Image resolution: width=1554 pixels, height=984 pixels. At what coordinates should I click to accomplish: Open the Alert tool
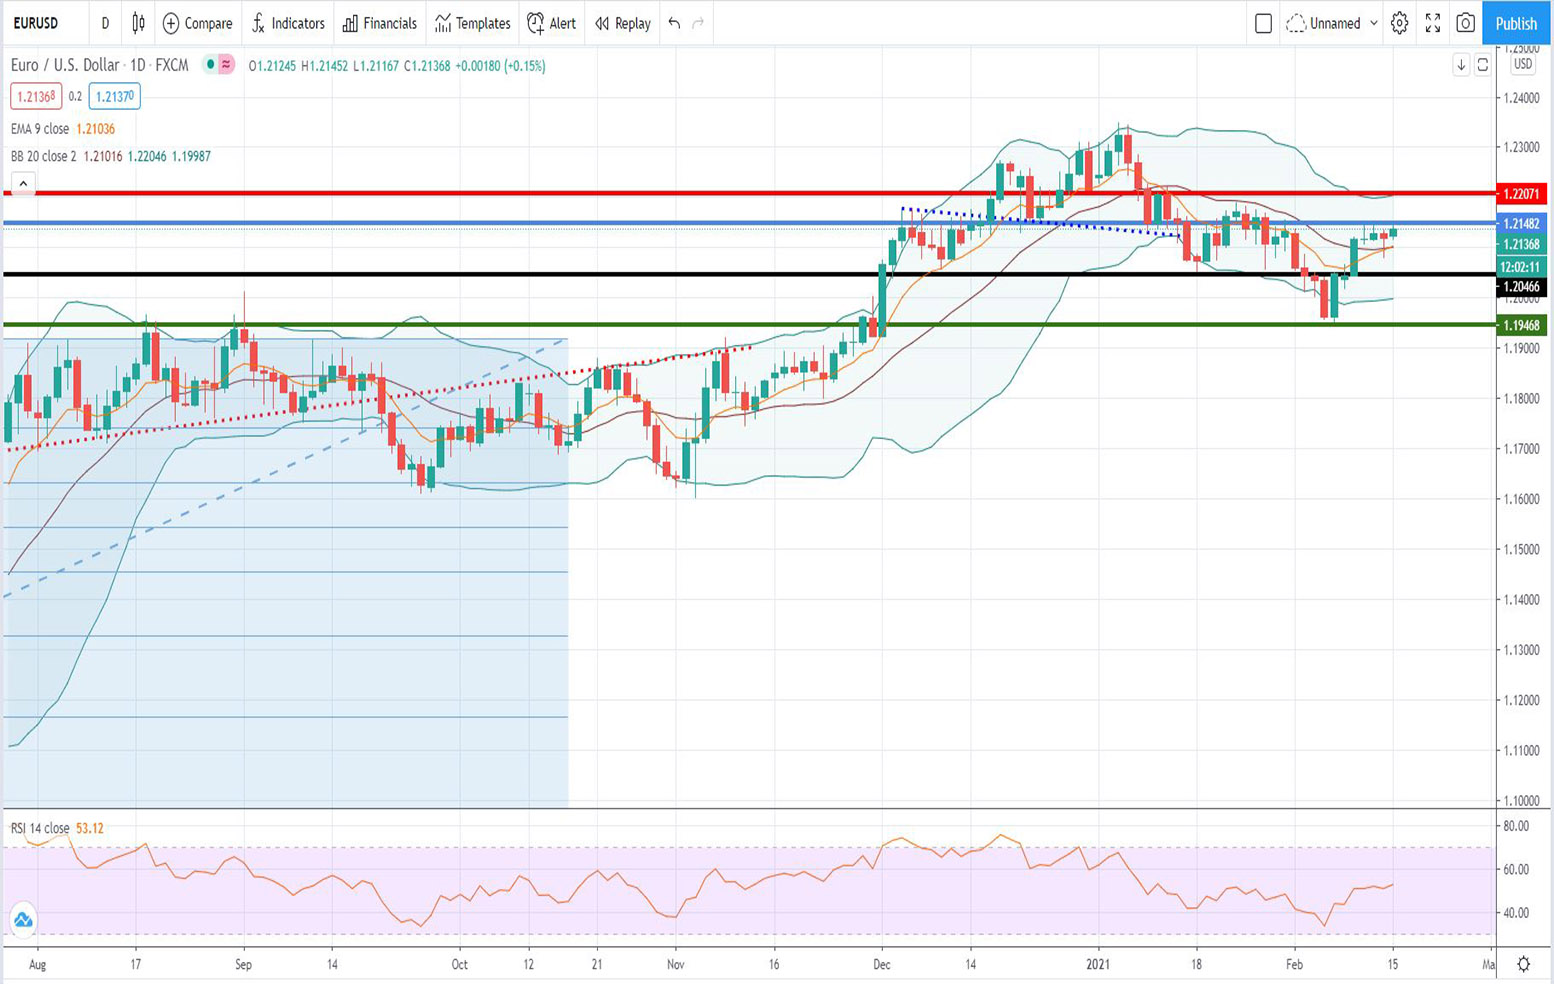click(552, 23)
